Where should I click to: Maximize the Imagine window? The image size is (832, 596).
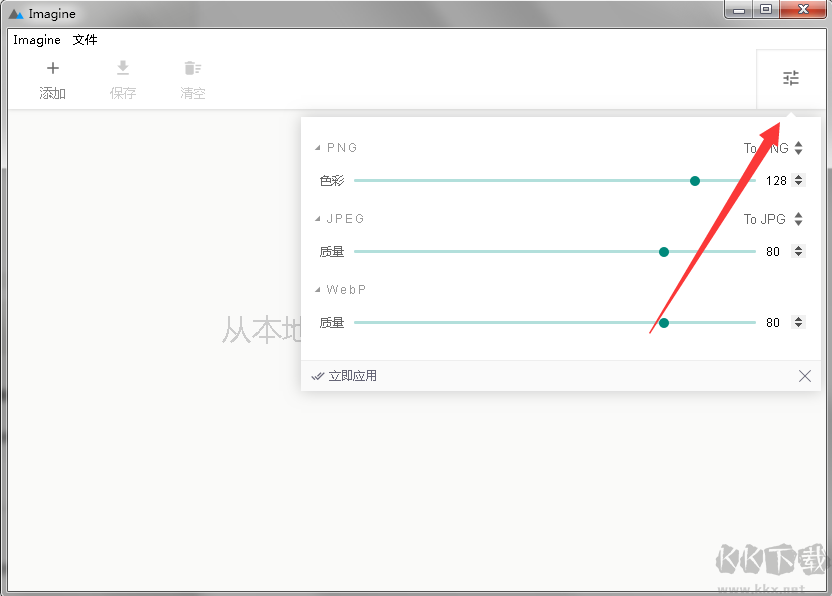(766, 9)
